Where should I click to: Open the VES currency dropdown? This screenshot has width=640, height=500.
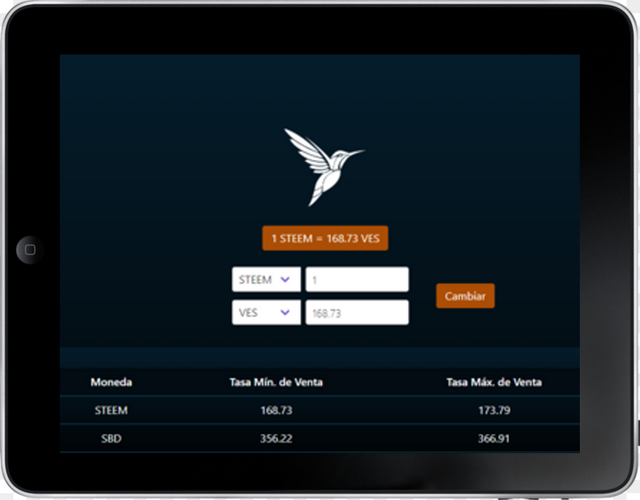tap(266, 313)
